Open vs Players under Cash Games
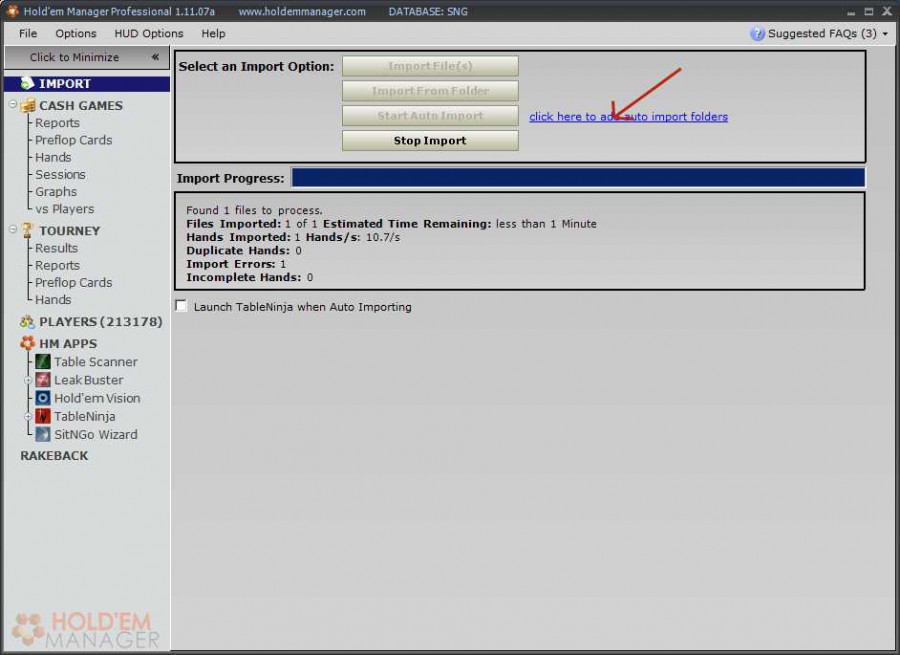Viewport: 900px width, 655px height. 64,209
